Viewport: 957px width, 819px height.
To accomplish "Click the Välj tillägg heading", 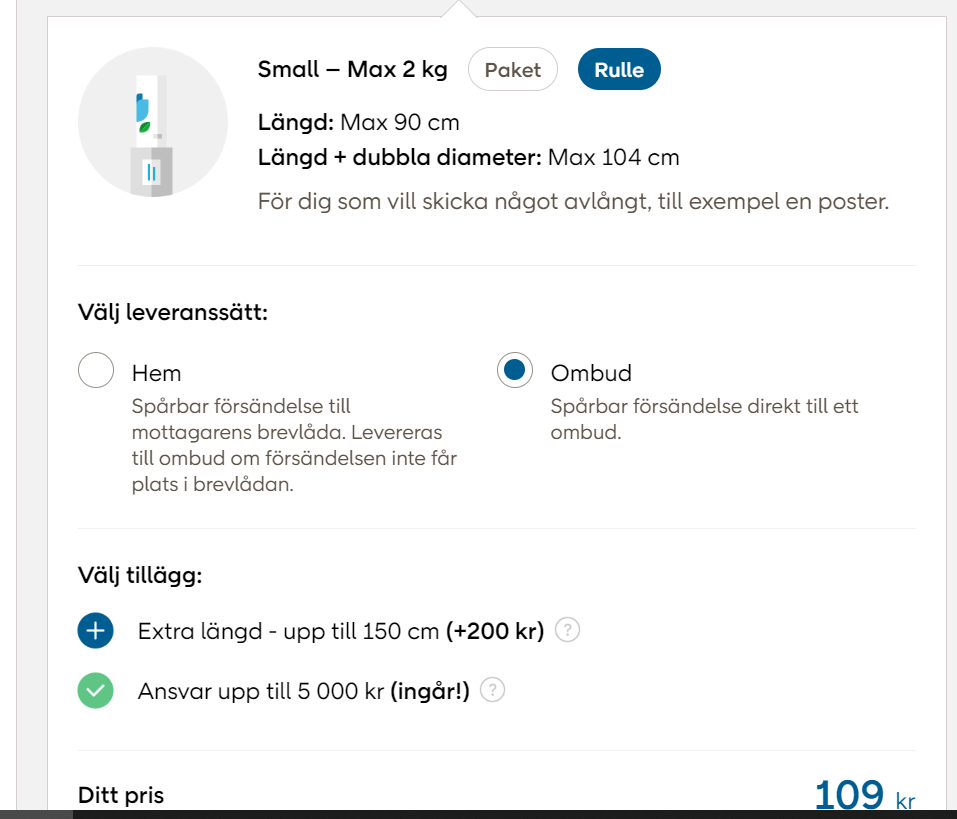I will tap(140, 575).
